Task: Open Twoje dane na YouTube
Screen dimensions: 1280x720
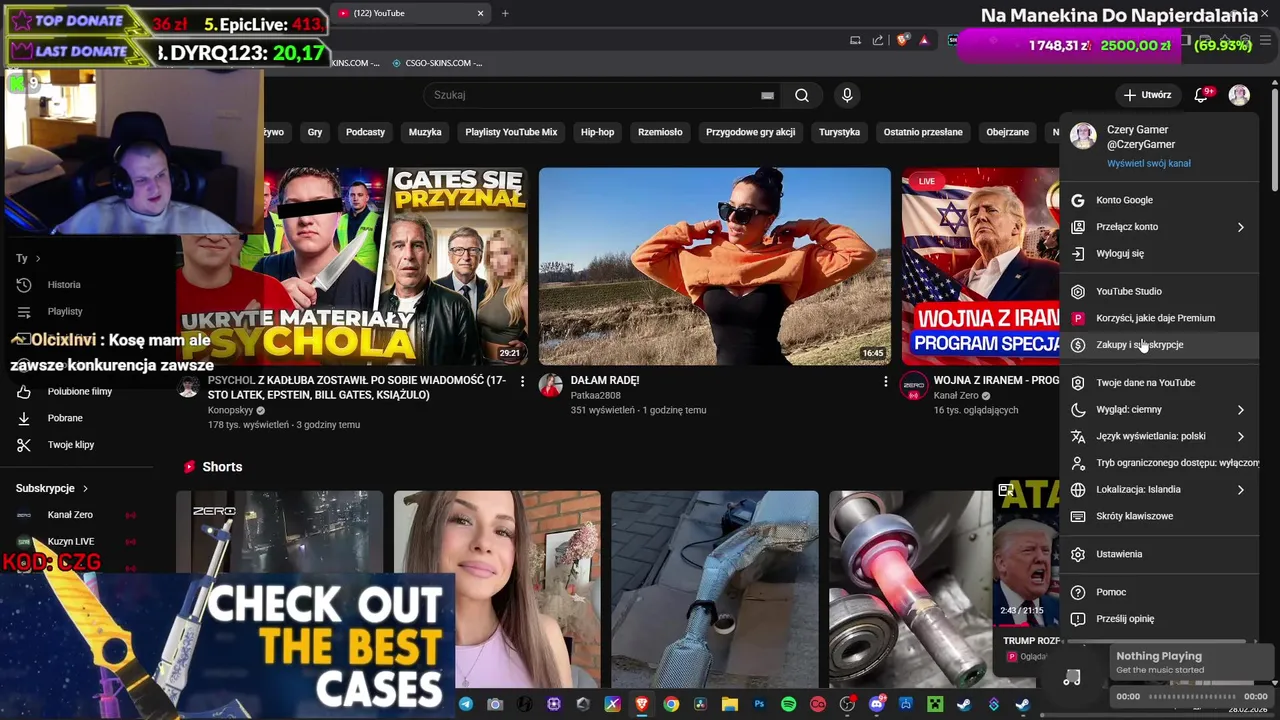Action: [x=1160, y=383]
